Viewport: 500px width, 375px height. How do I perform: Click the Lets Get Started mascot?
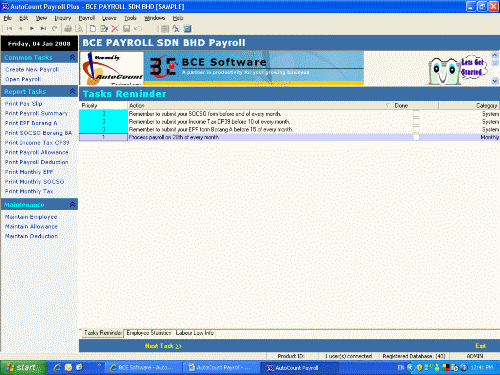click(458, 69)
